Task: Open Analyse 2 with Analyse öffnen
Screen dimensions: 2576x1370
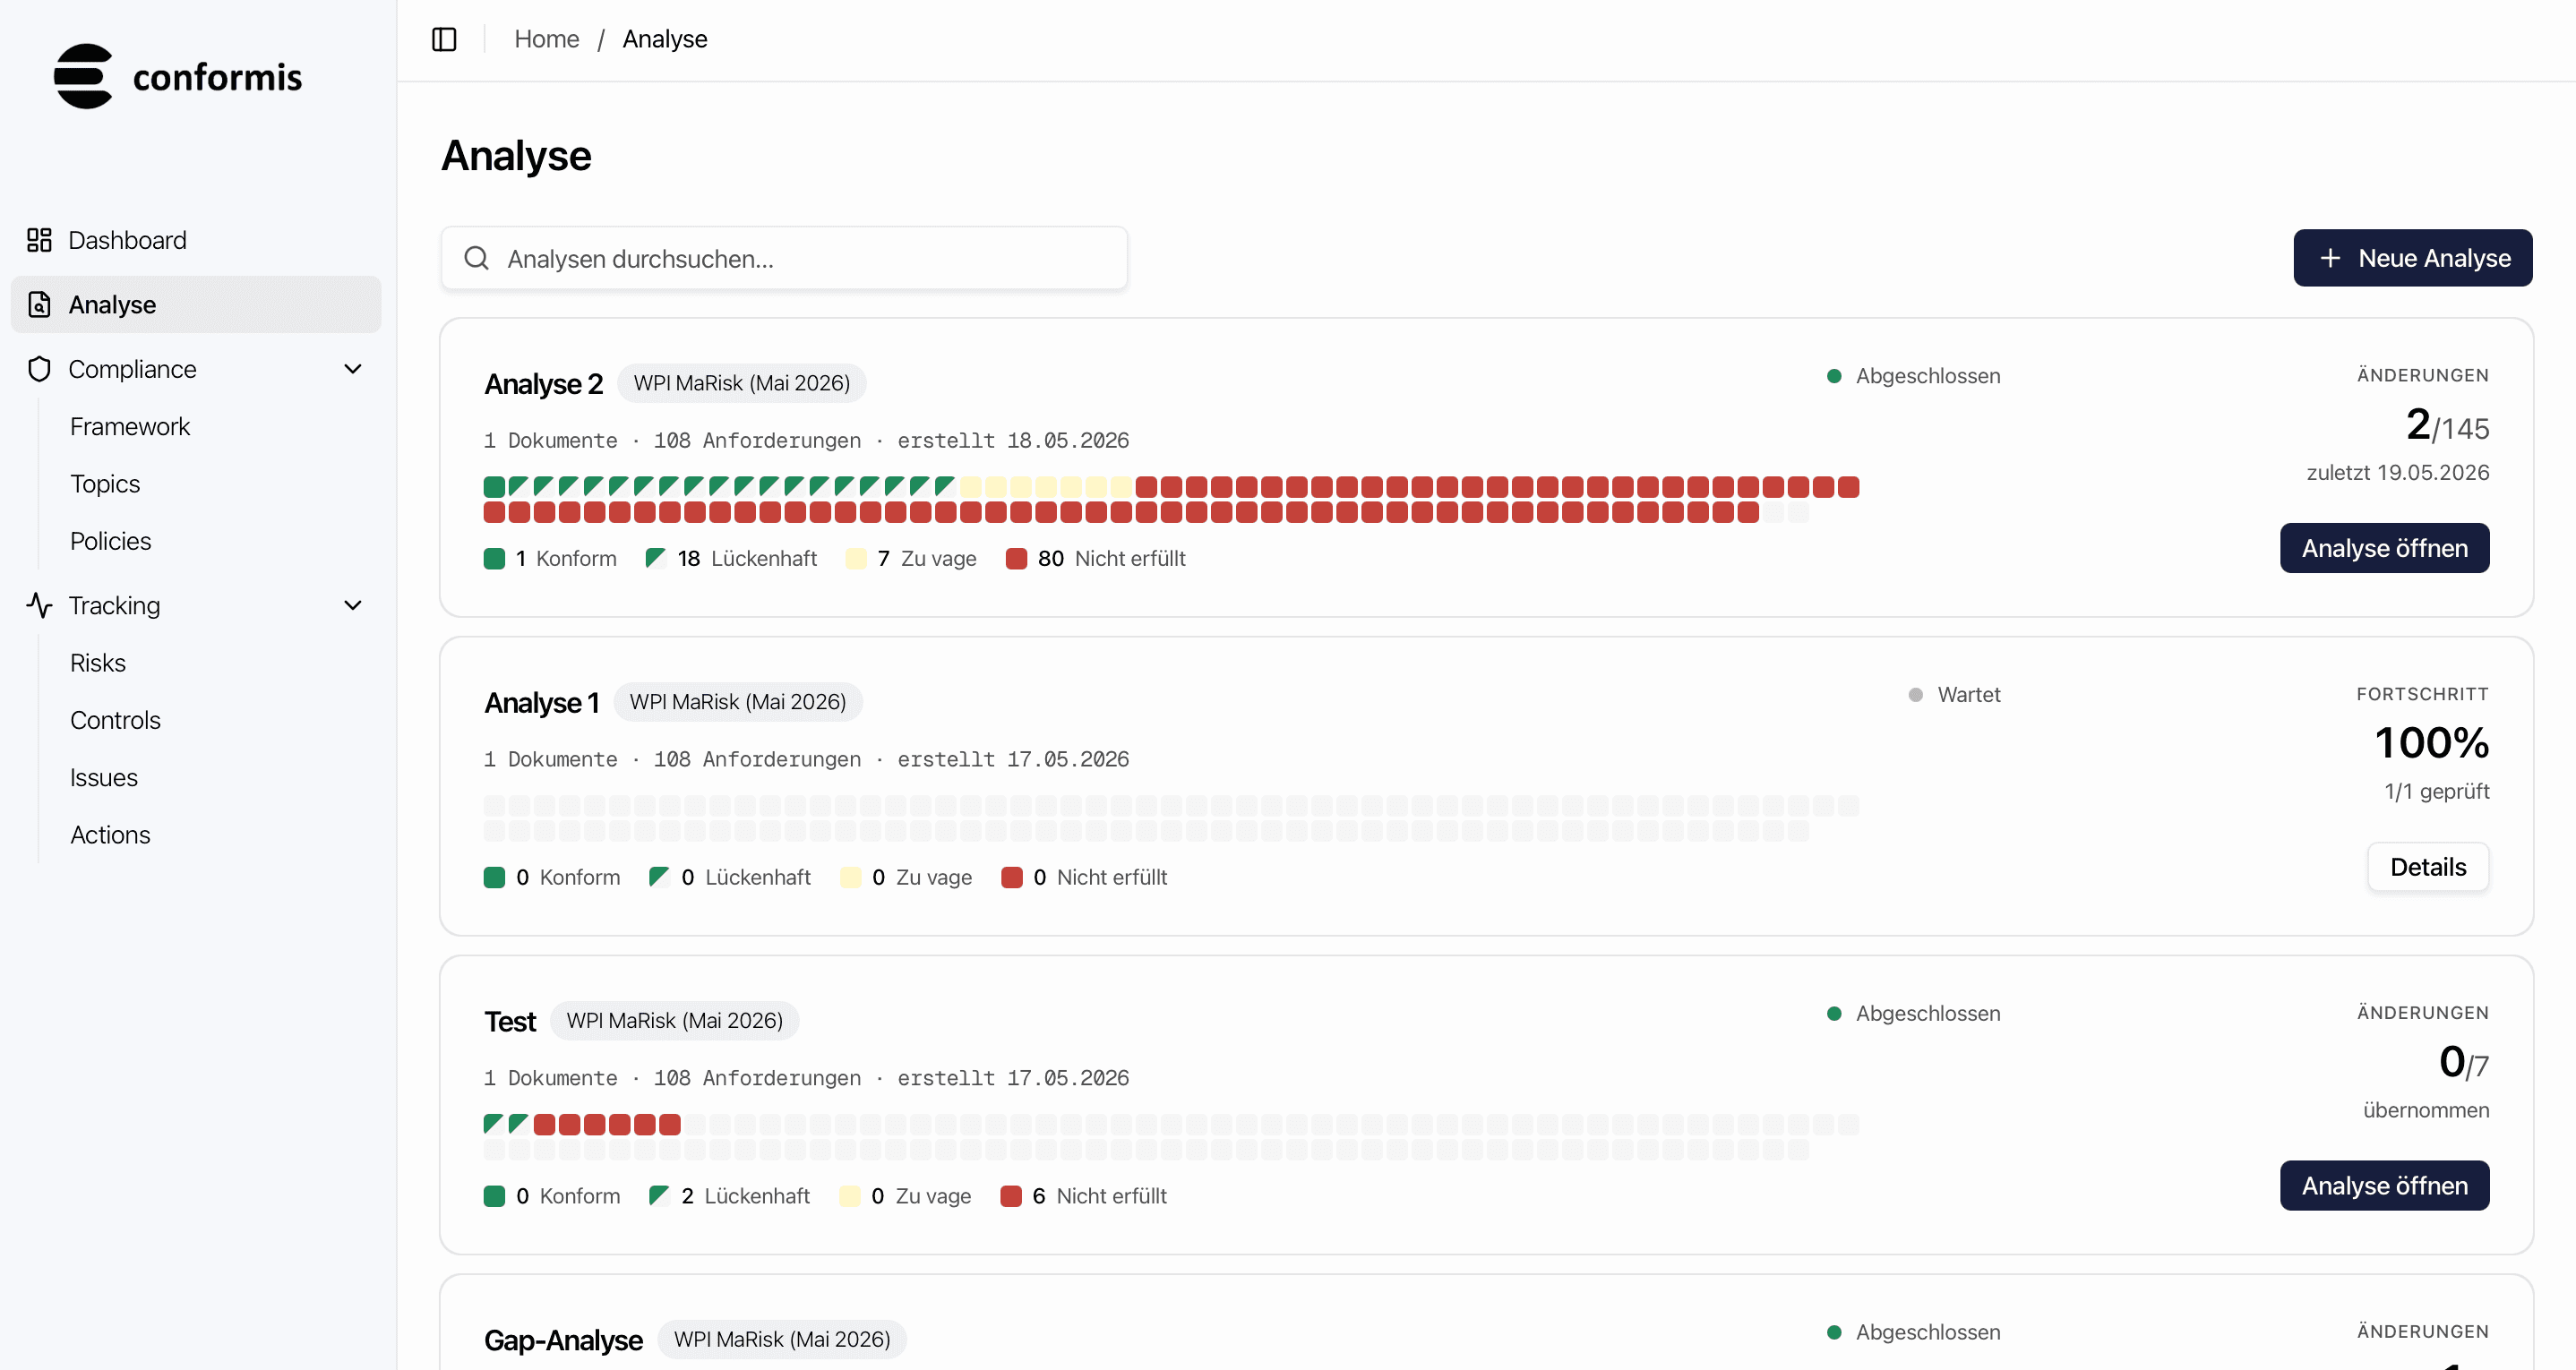Action: pos(2384,548)
